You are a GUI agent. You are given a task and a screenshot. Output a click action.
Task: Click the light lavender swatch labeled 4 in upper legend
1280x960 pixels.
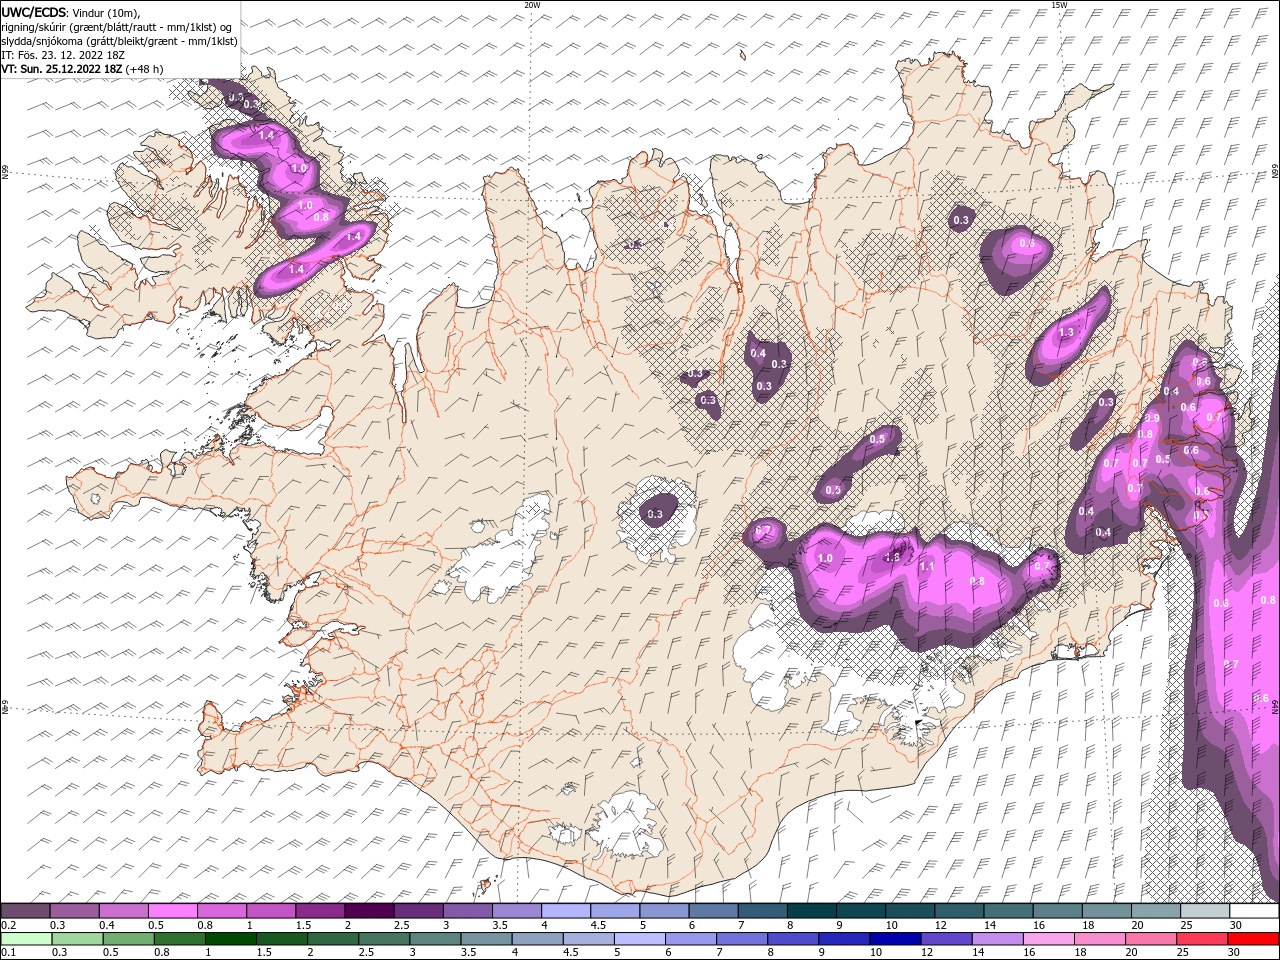(565, 911)
